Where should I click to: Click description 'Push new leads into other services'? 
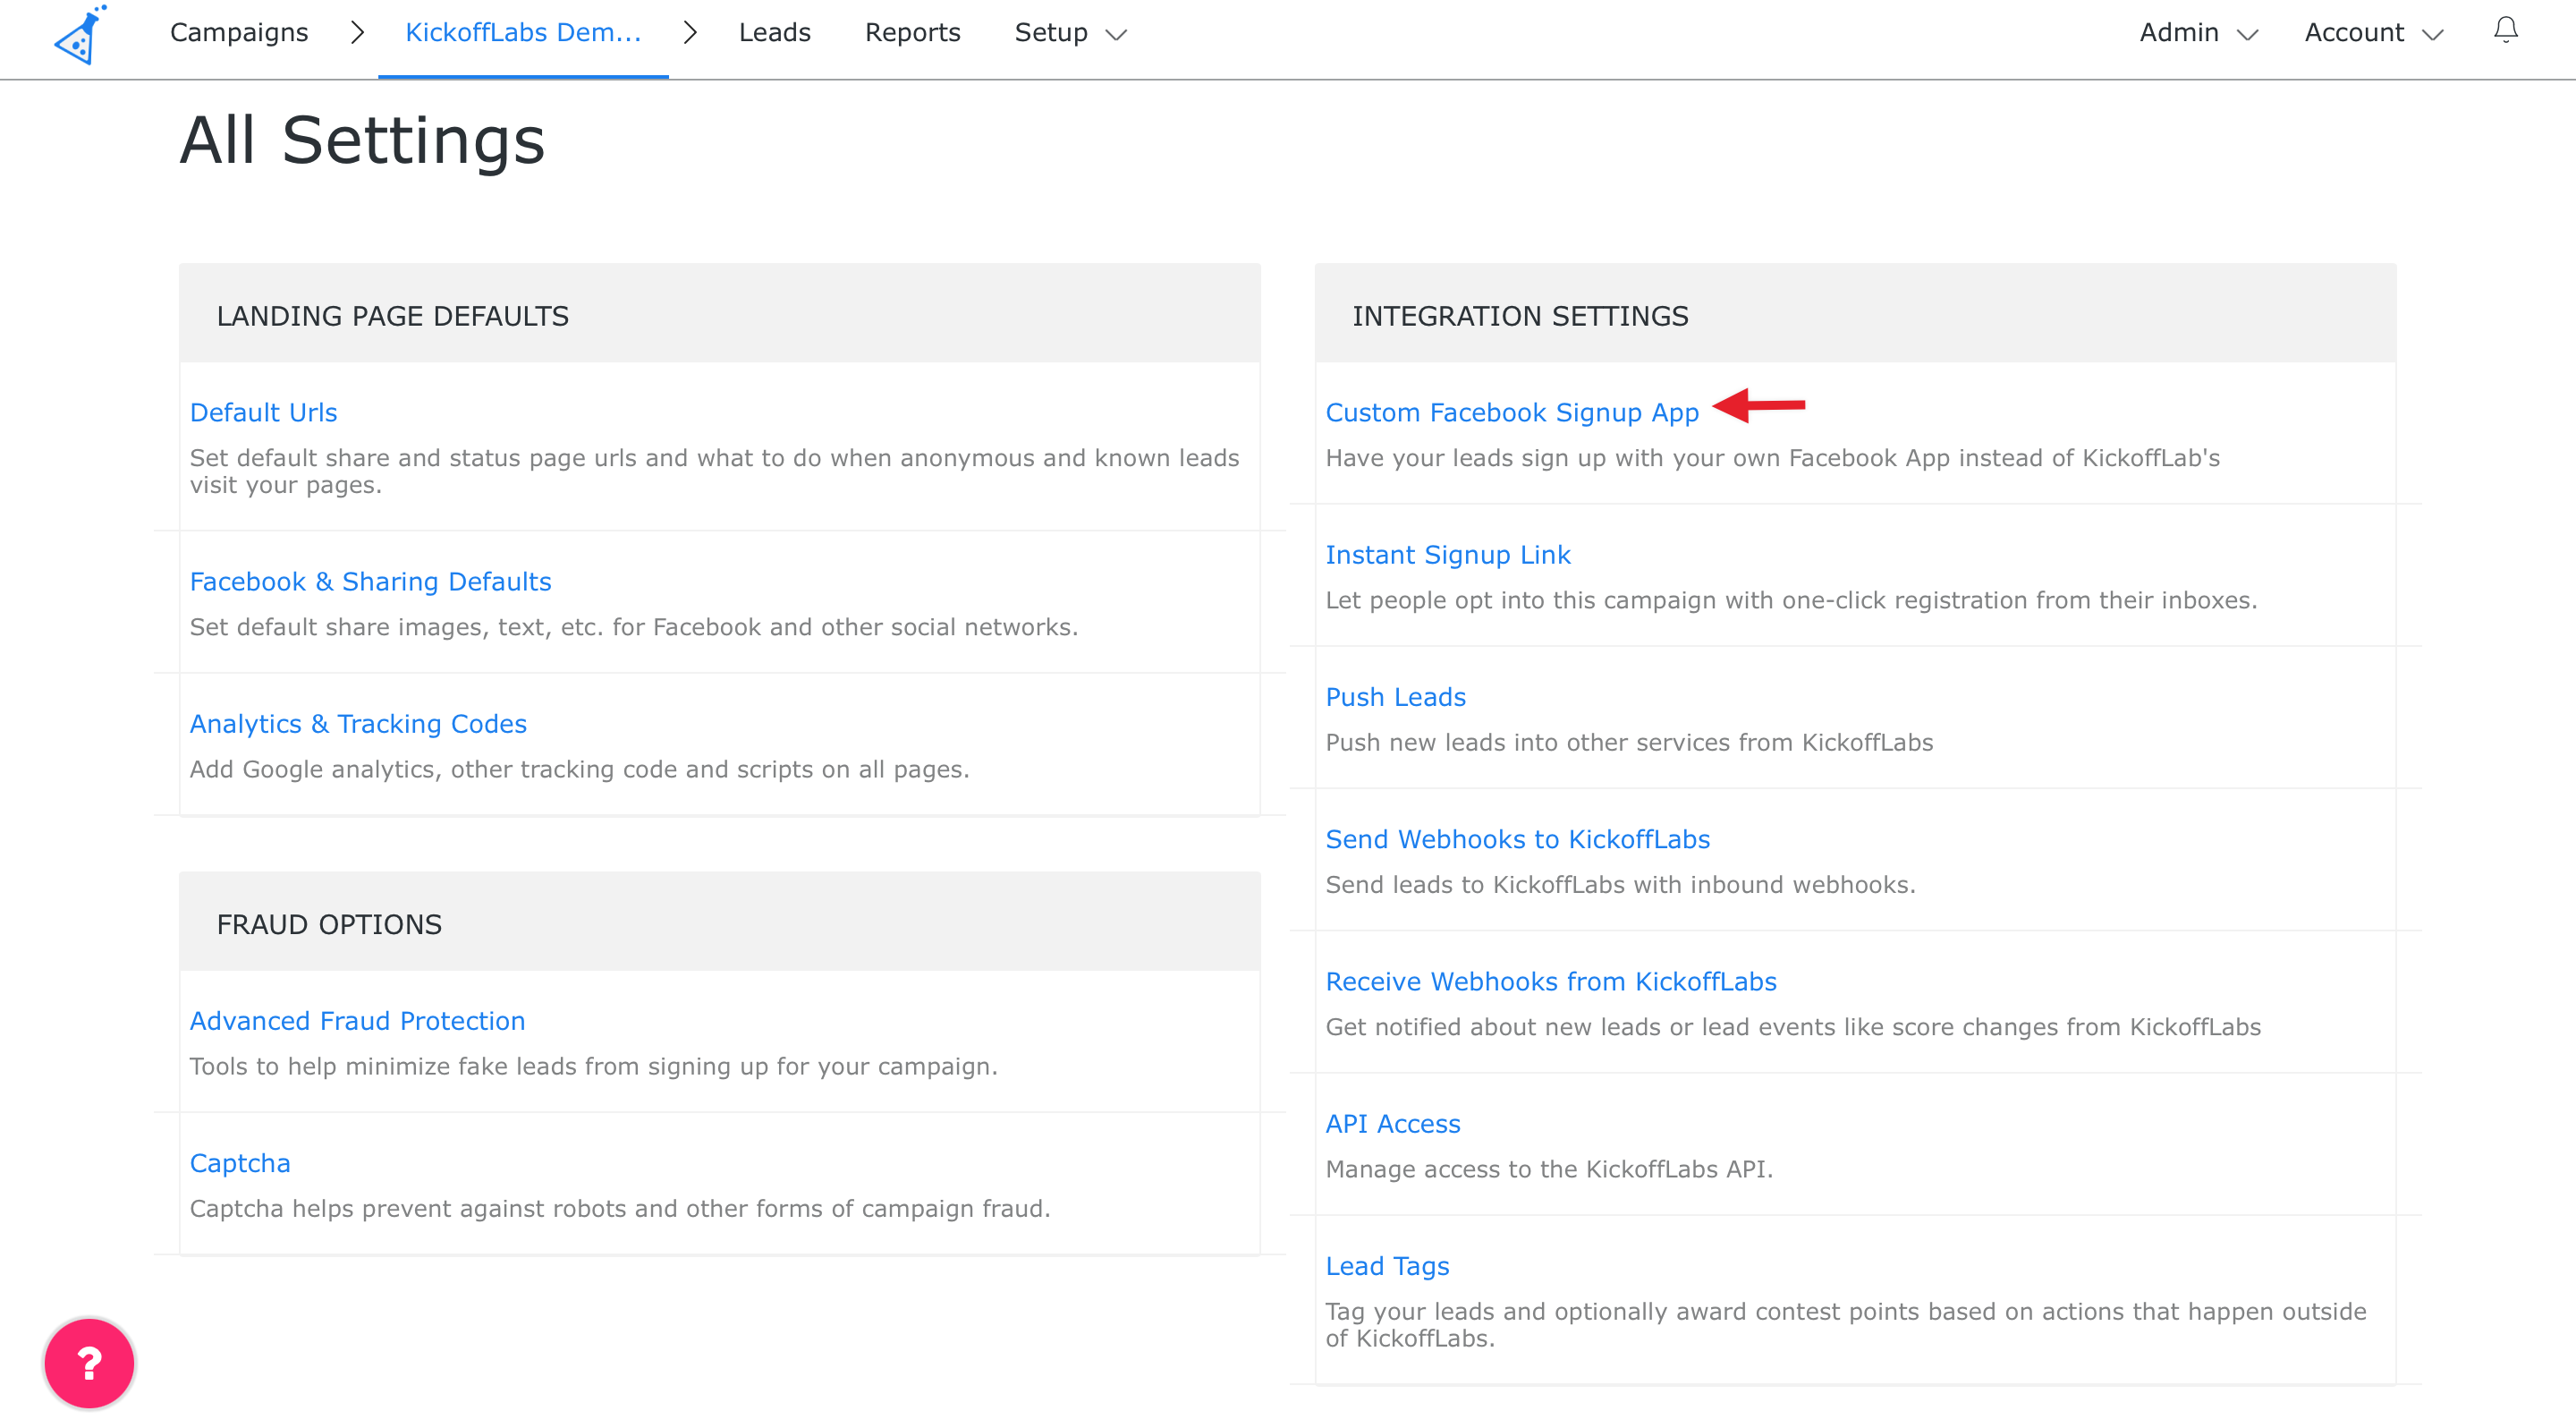1629,742
